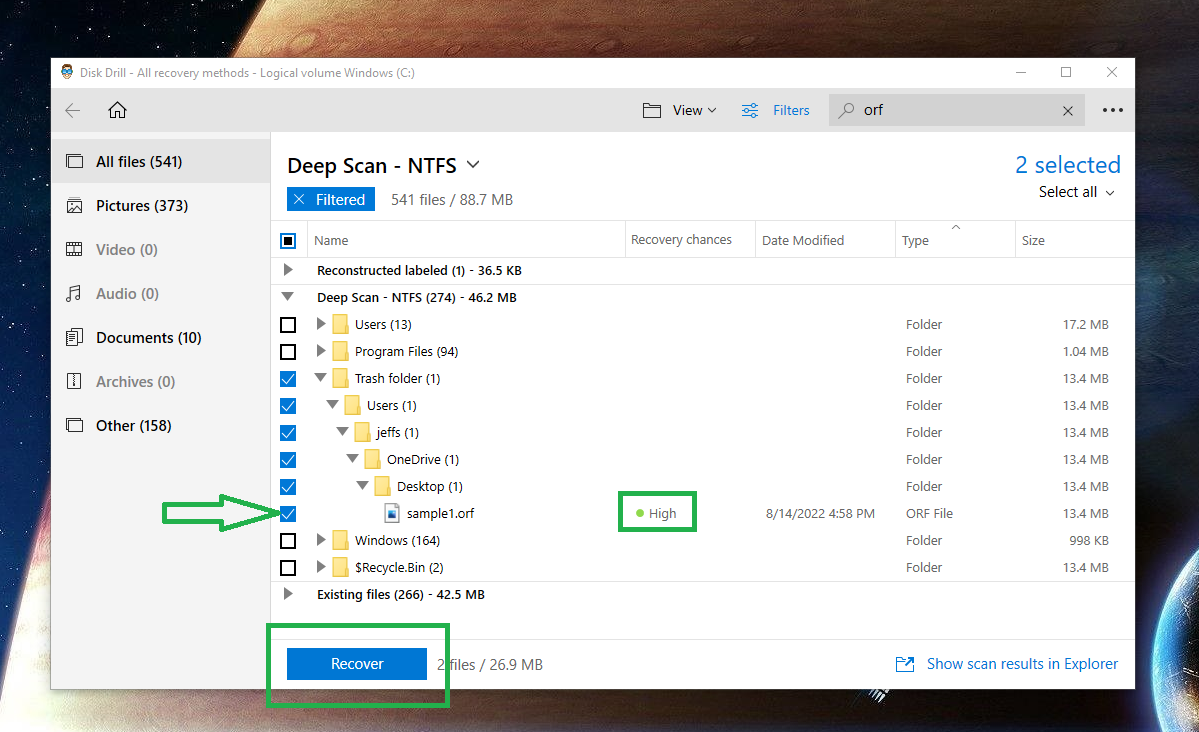Click the Program Files folder icon
This screenshot has height=732, width=1199.
[x=340, y=351]
